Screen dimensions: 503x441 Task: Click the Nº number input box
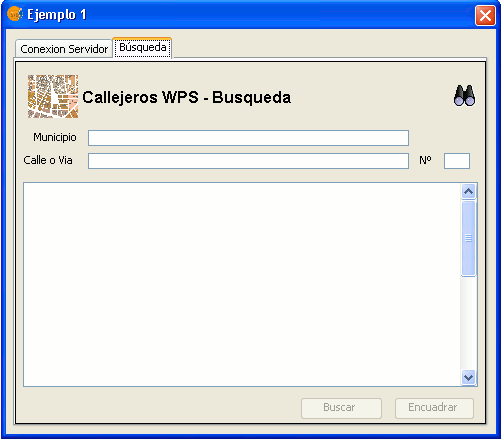[457, 161]
